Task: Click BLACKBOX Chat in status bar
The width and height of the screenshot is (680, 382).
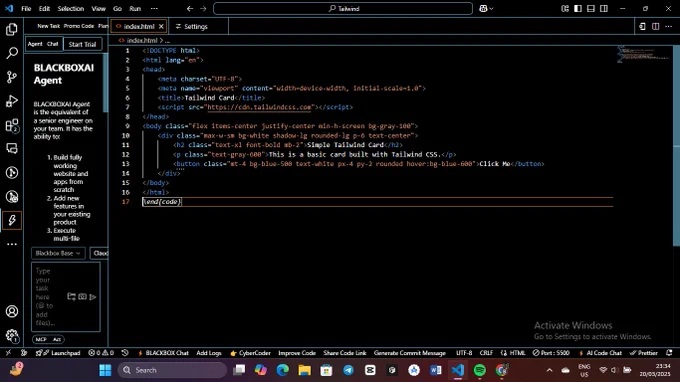Action: tap(163, 353)
